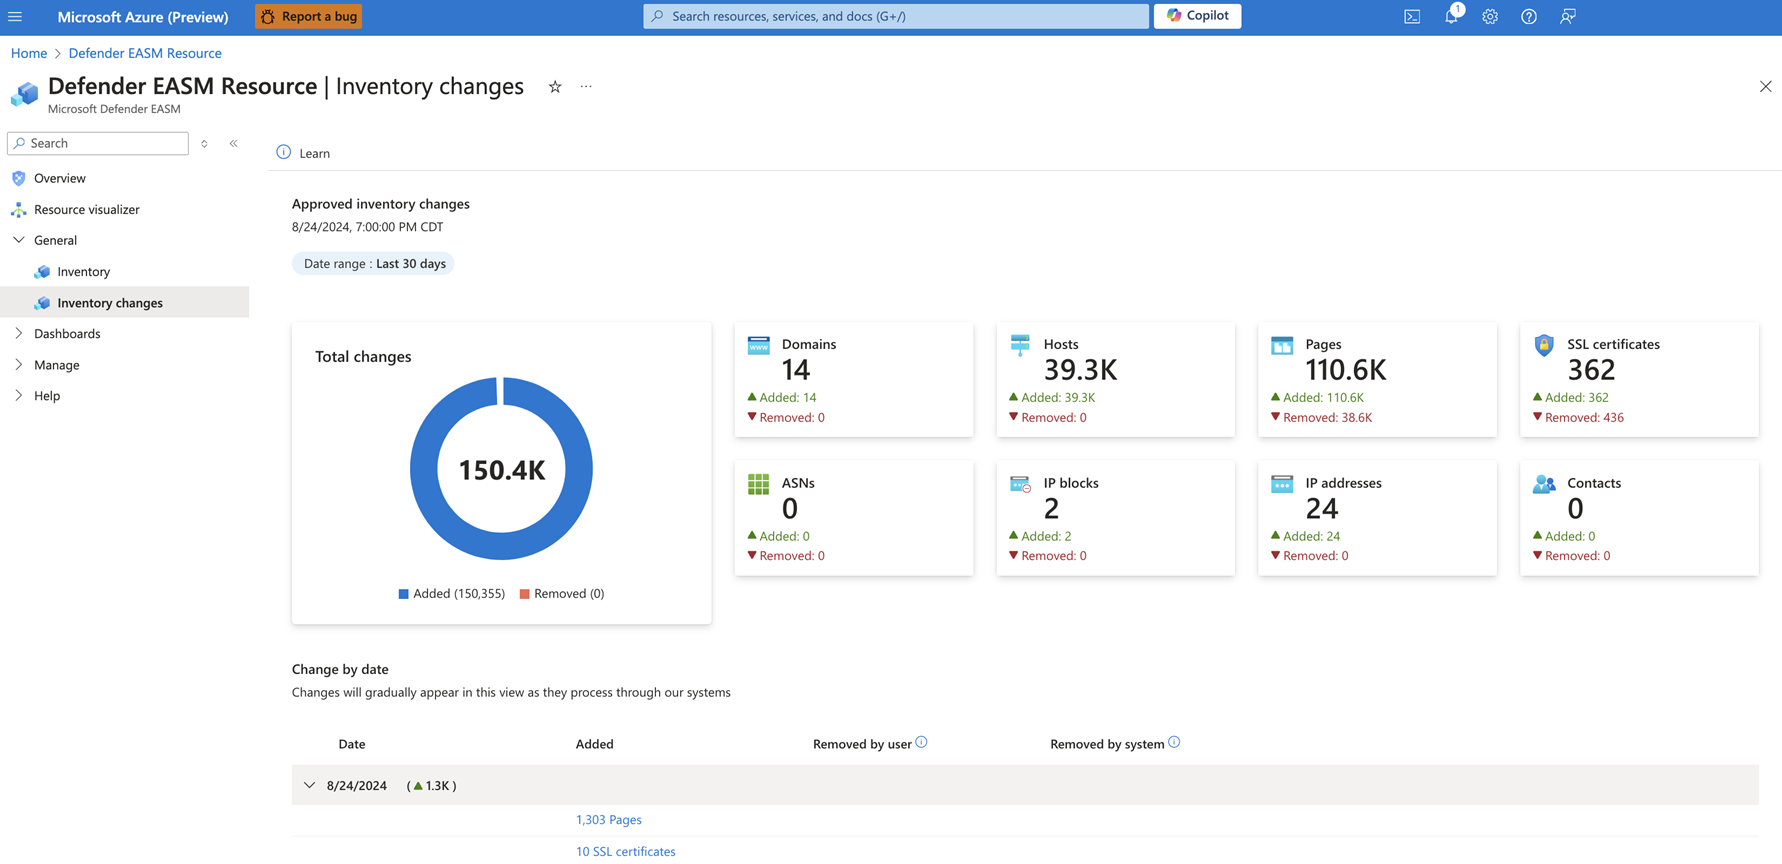Open the Cloud Shell terminal icon
This screenshot has height=864, width=1782.
click(1411, 16)
